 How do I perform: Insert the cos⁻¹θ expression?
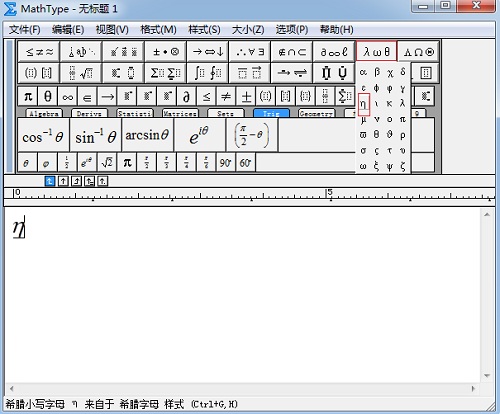44,135
